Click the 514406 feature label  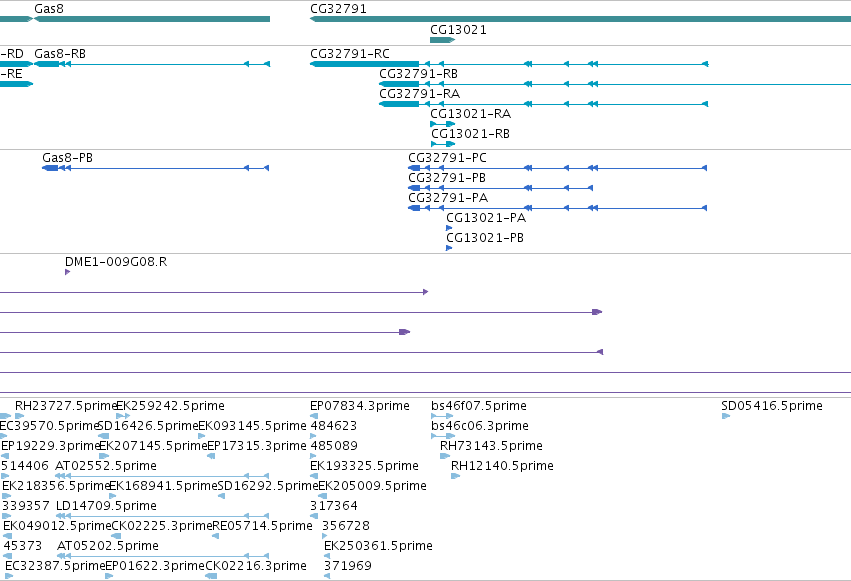pos(25,466)
